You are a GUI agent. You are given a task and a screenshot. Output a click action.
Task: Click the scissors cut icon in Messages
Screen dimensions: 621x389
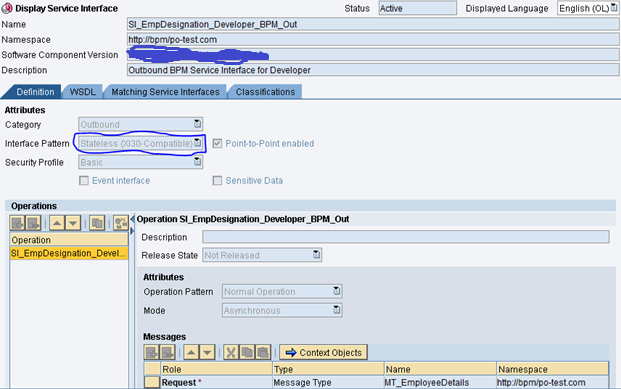(x=231, y=352)
